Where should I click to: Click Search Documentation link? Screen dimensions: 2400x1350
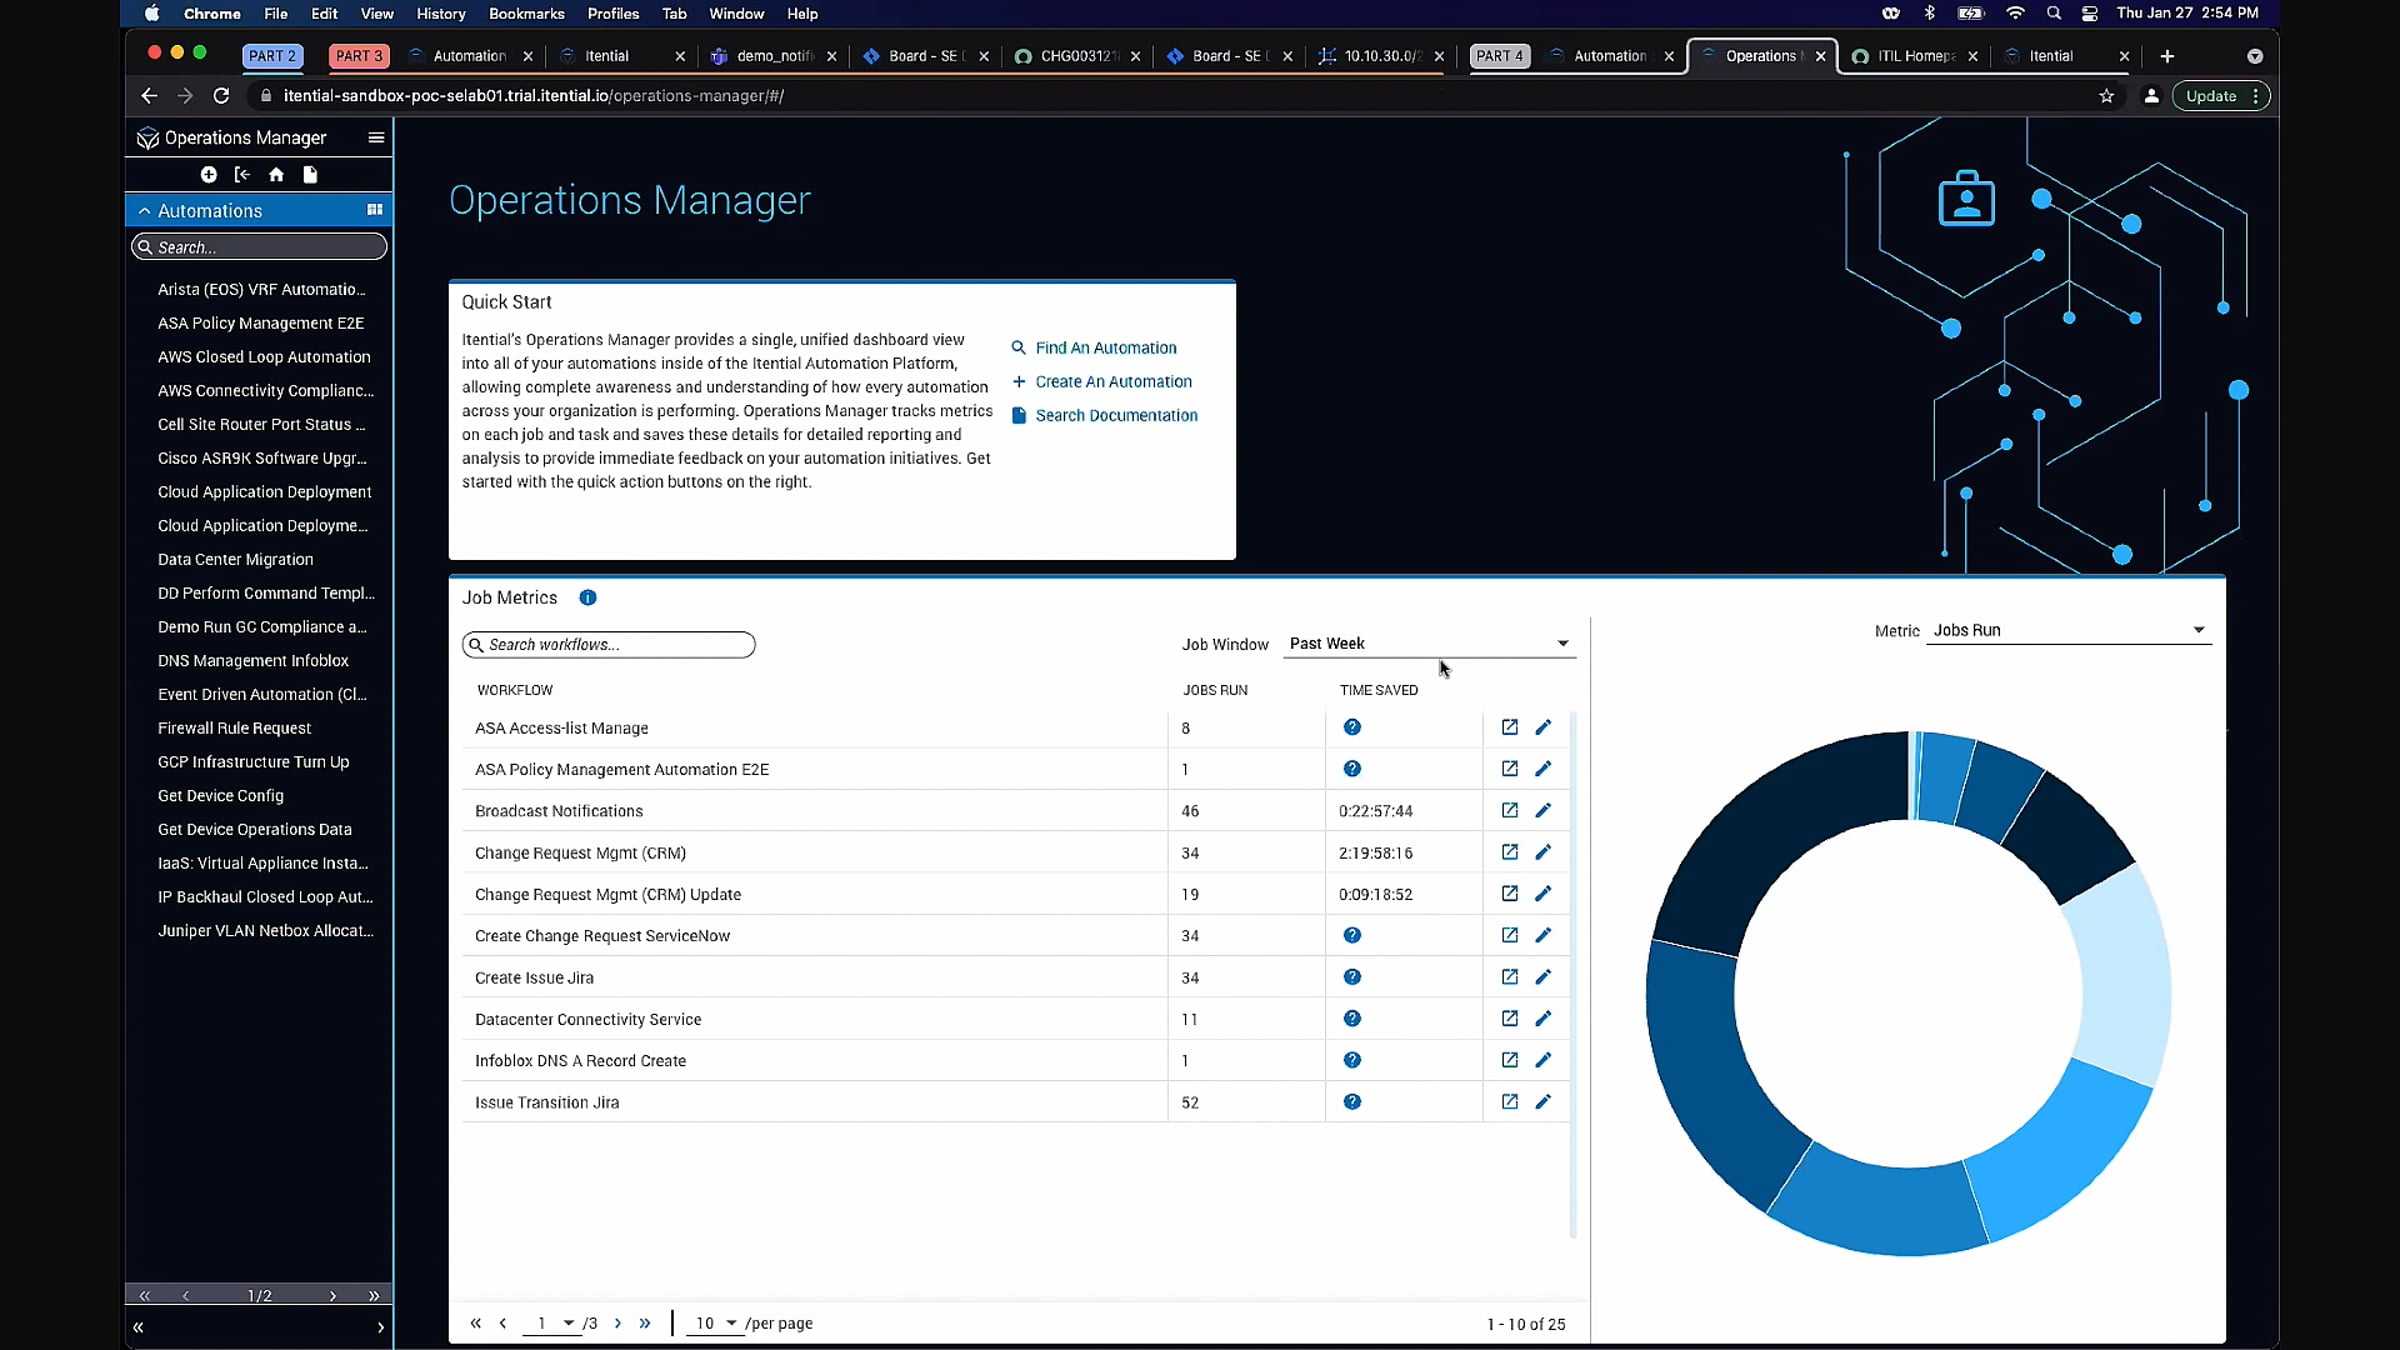click(x=1116, y=416)
